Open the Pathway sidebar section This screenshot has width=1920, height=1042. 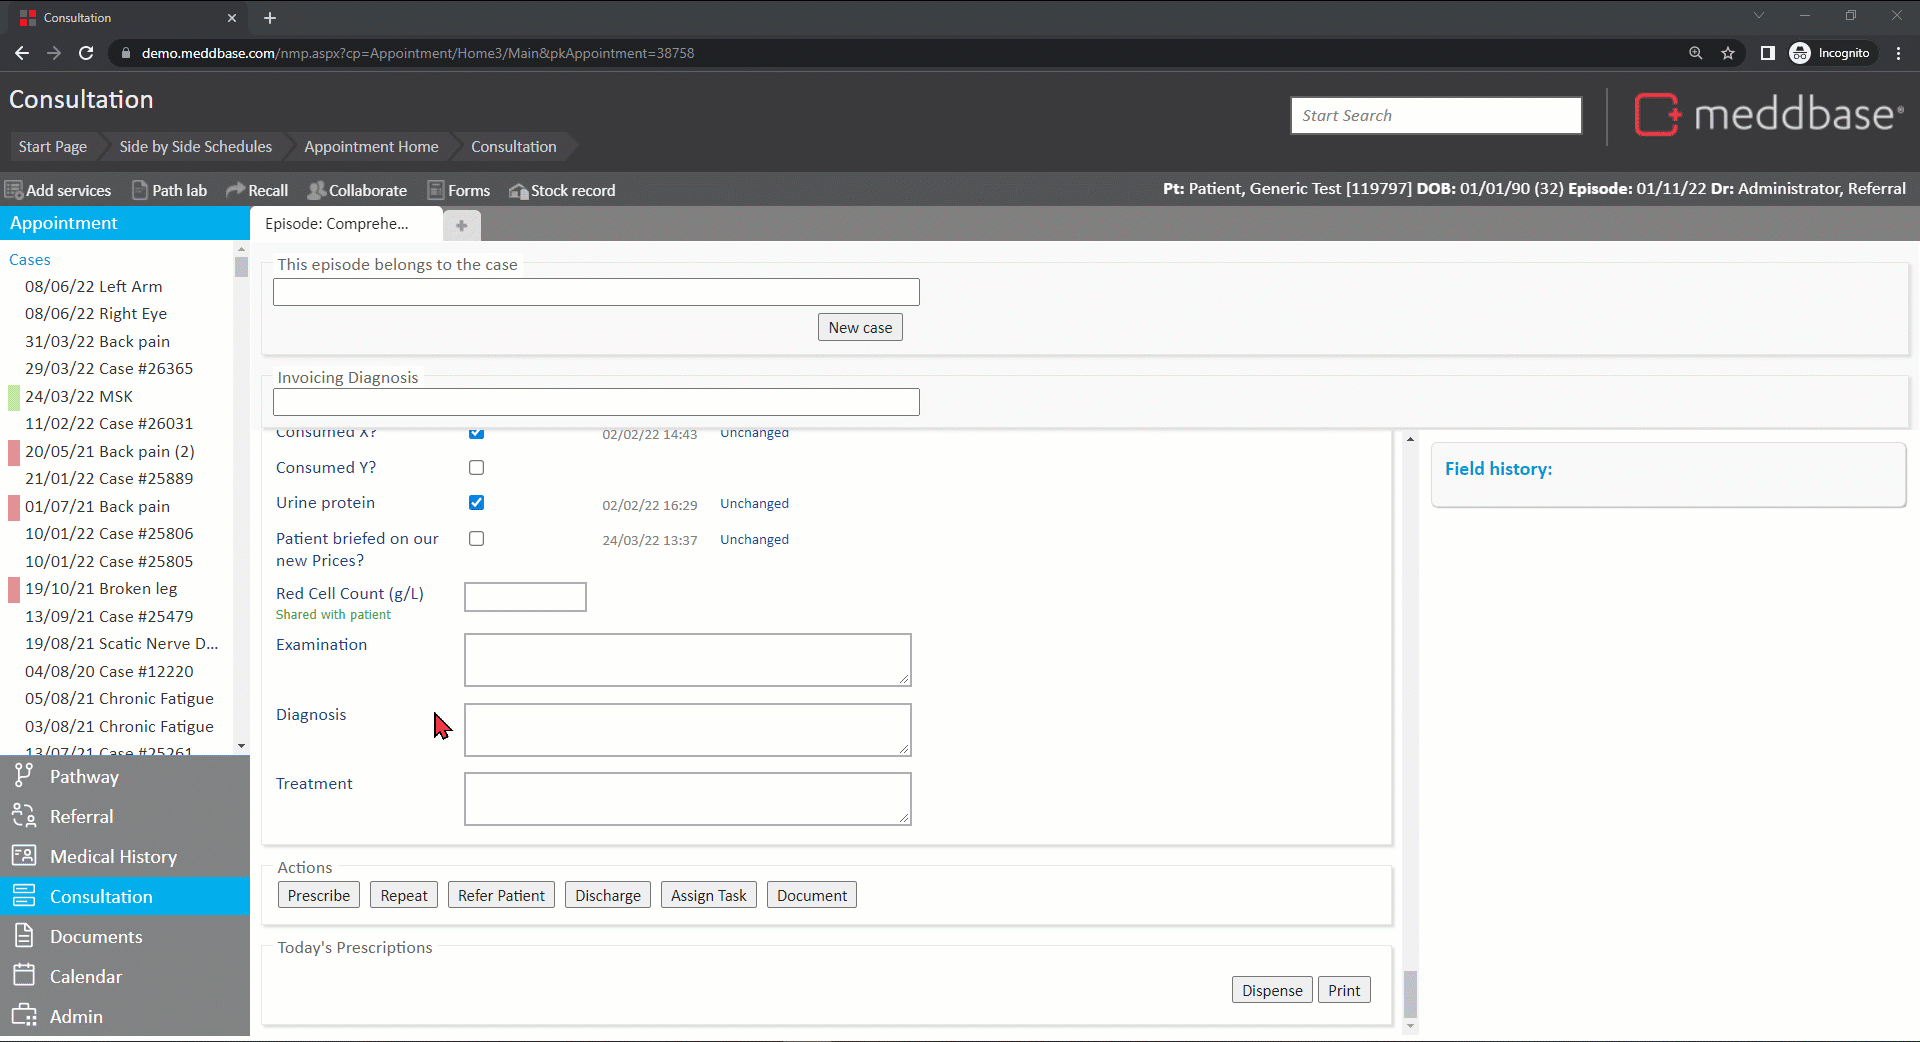(x=84, y=777)
